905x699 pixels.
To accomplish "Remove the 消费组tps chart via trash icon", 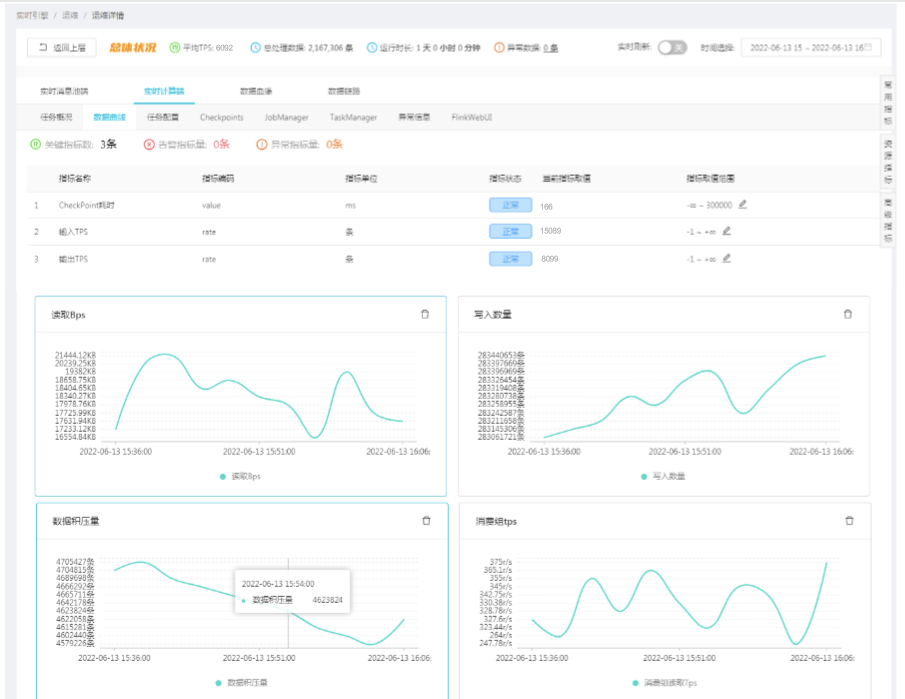I will tap(849, 521).
